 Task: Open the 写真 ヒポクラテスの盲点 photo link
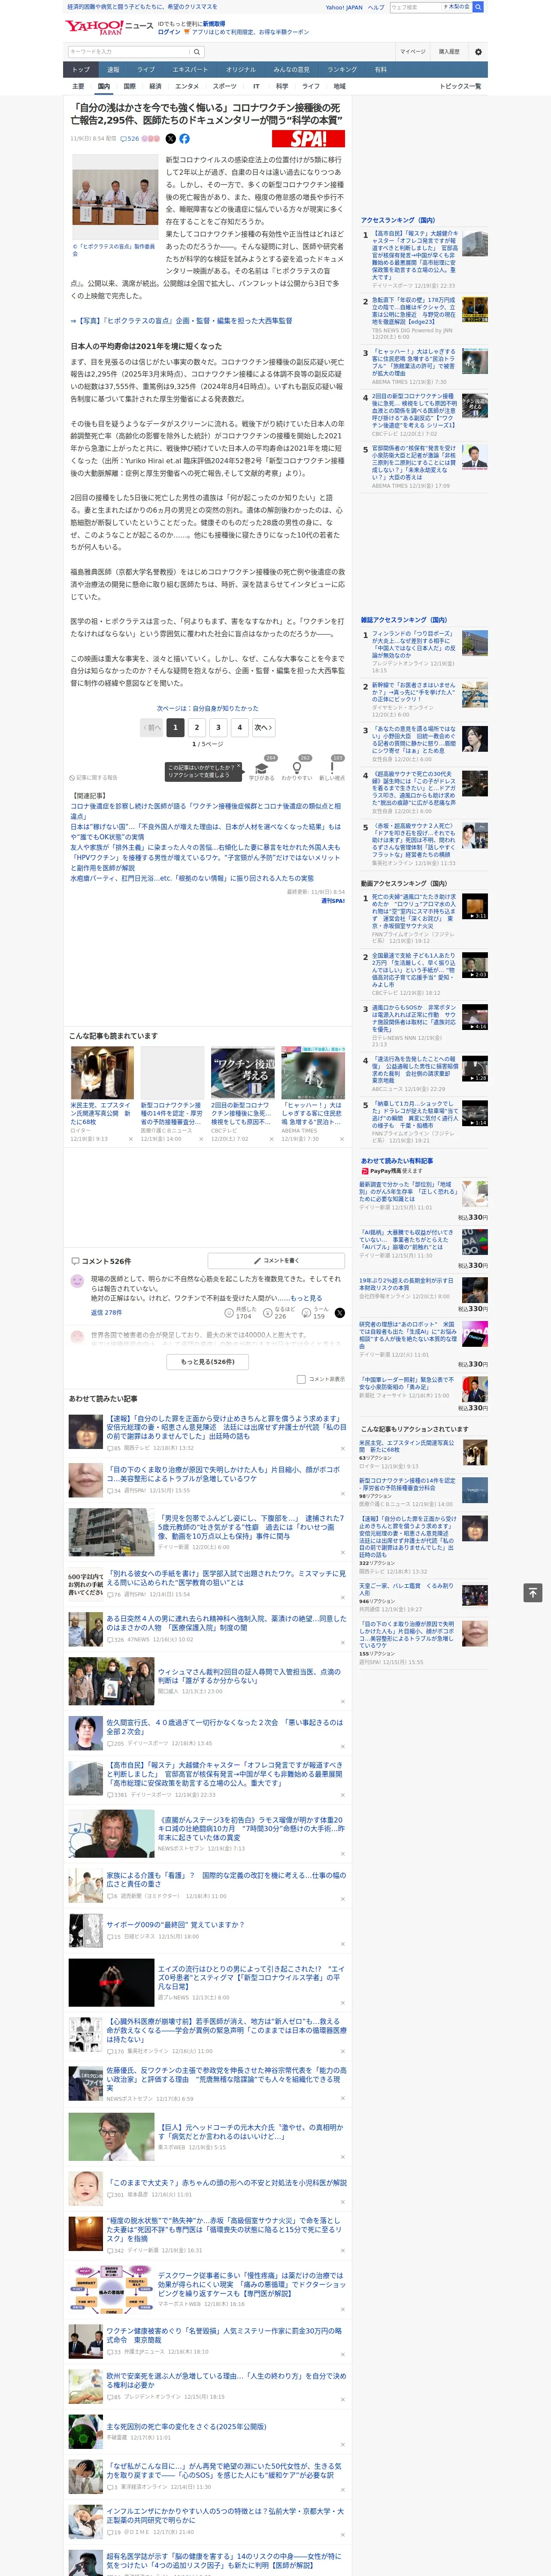[x=181, y=321]
